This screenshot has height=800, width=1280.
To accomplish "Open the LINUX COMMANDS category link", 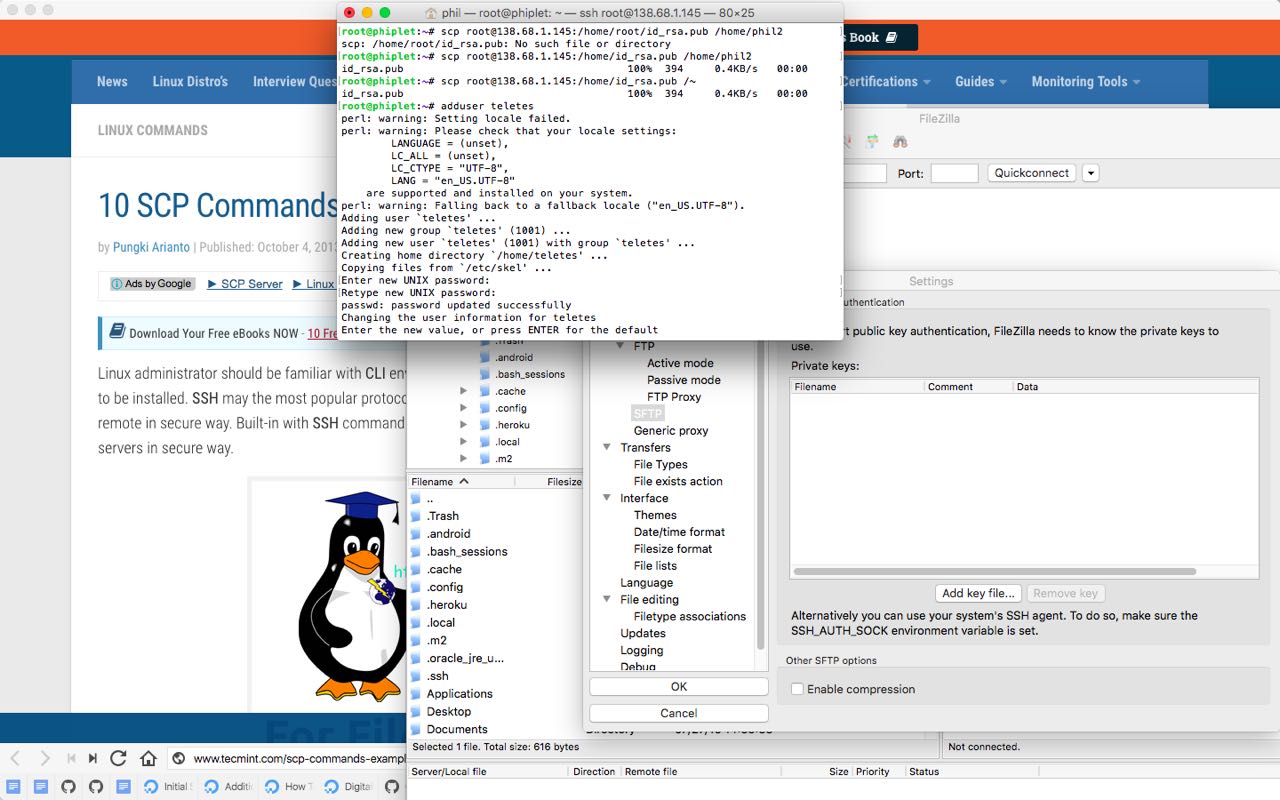I will (x=153, y=130).
